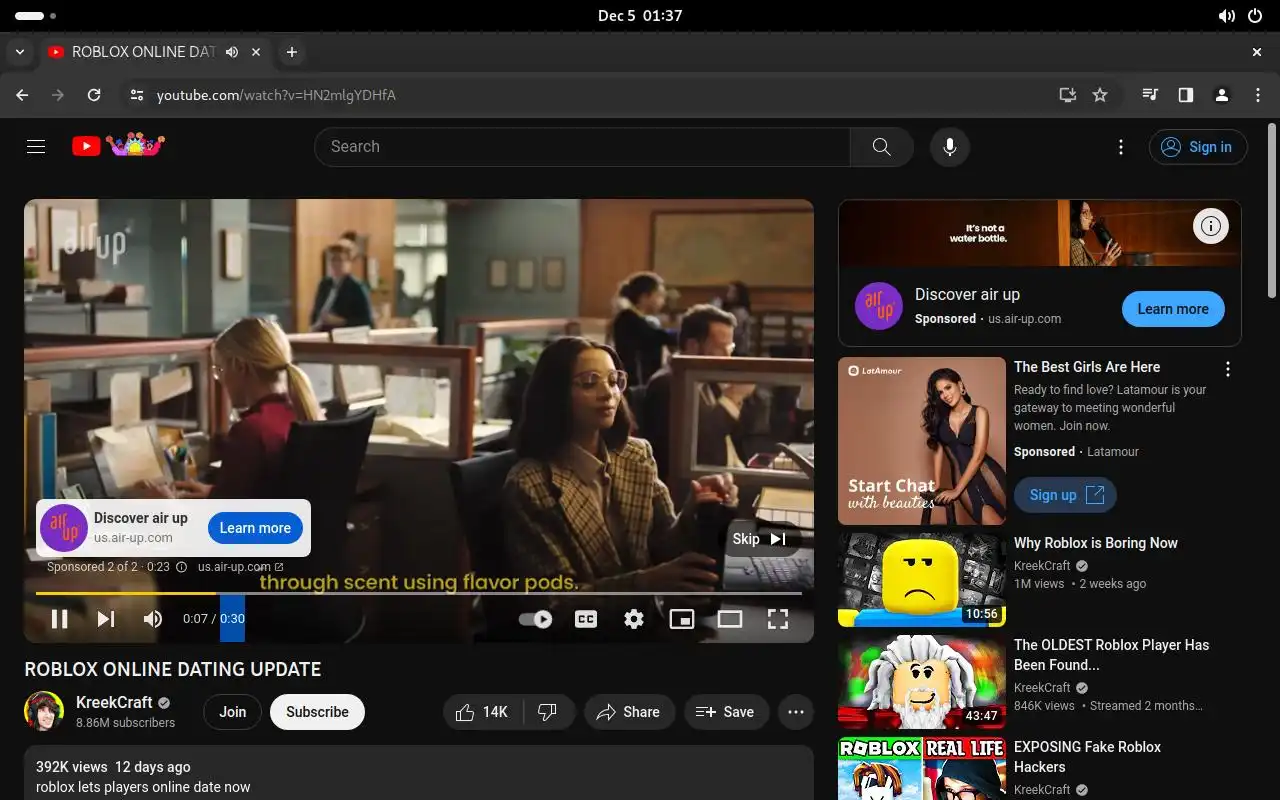This screenshot has height=800, width=1280.
Task: Skip the ad
Action: [x=761, y=539]
